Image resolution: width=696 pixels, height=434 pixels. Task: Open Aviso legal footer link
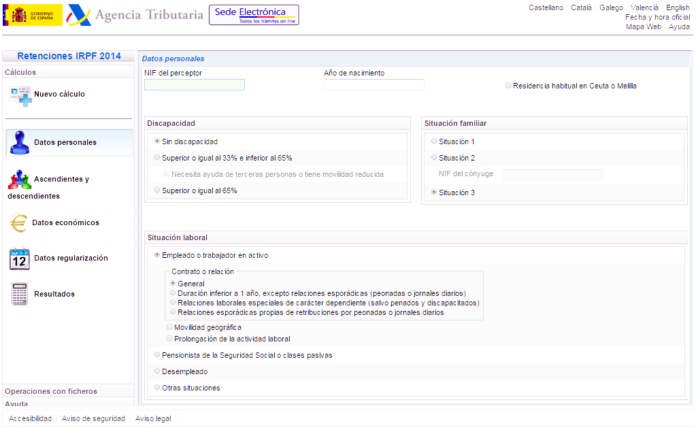(x=153, y=418)
